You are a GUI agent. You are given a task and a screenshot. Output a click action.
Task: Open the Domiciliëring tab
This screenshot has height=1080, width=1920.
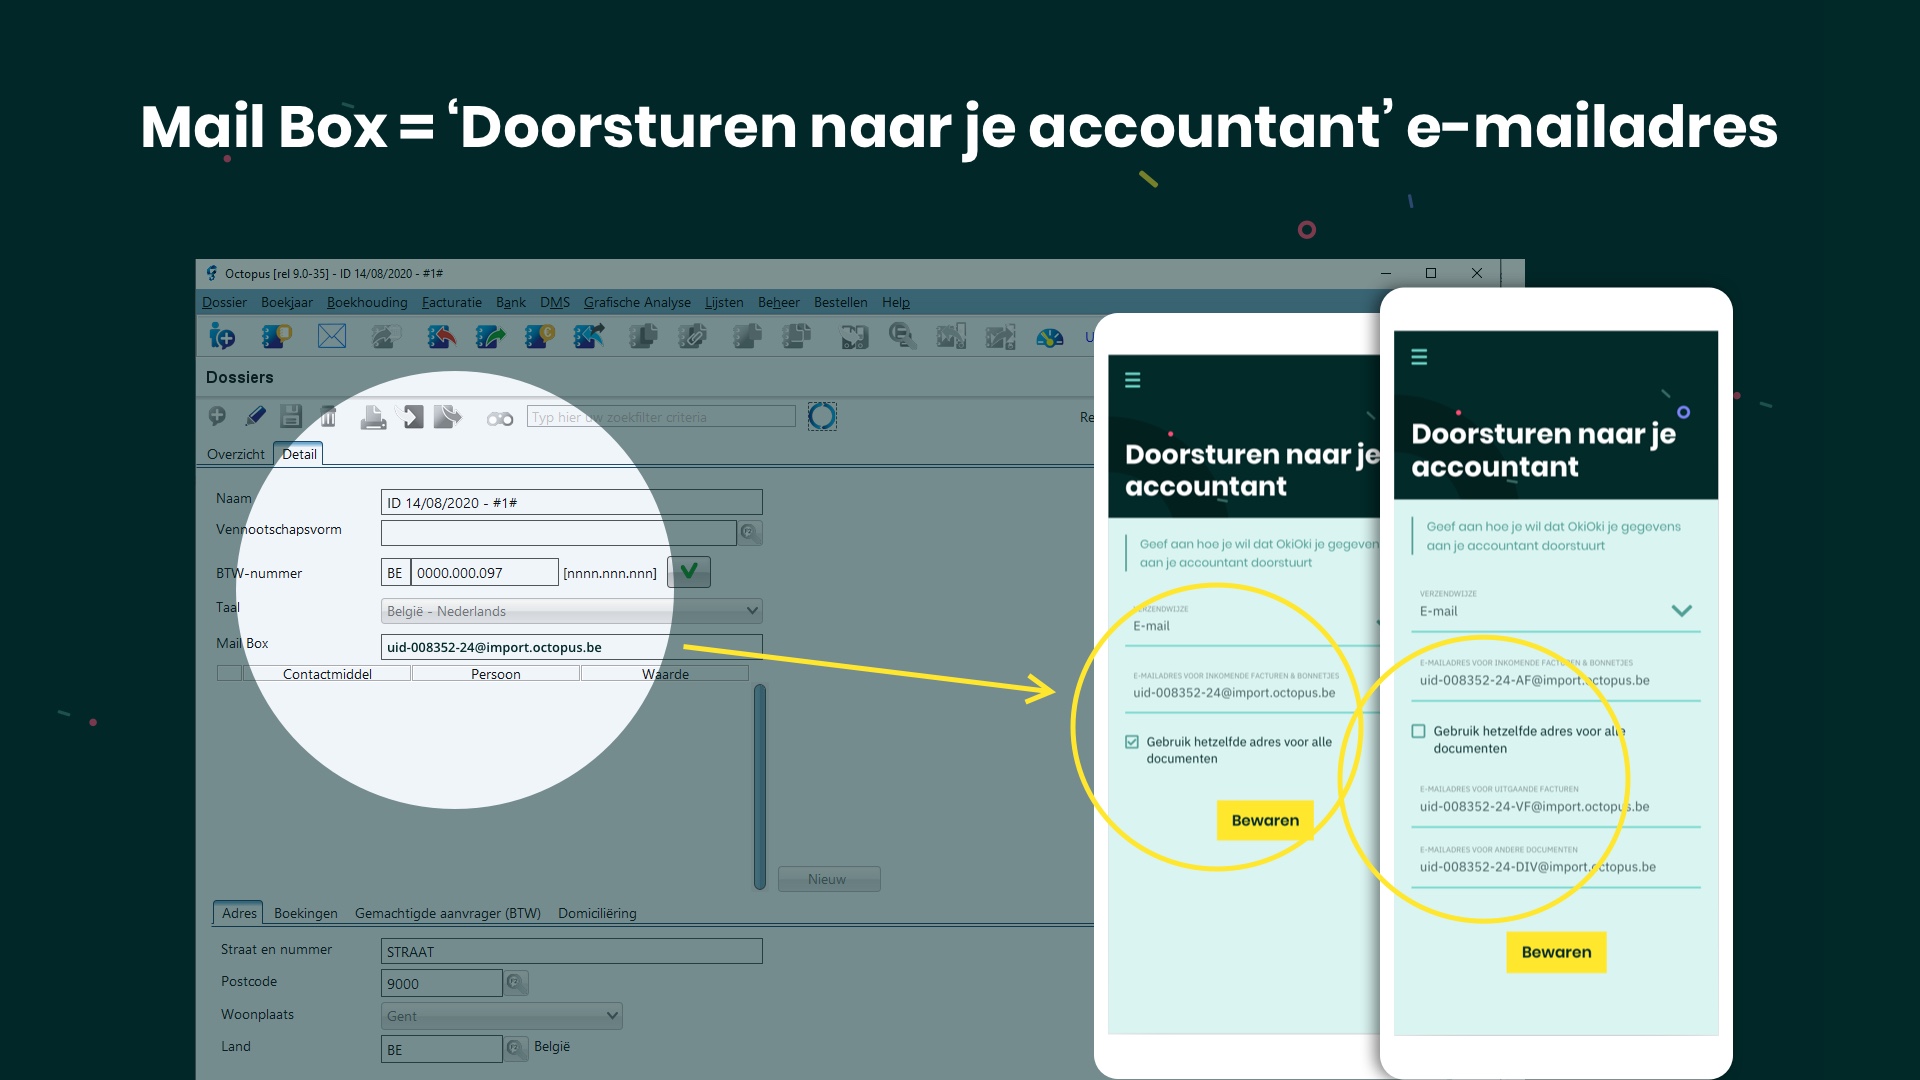tap(597, 913)
